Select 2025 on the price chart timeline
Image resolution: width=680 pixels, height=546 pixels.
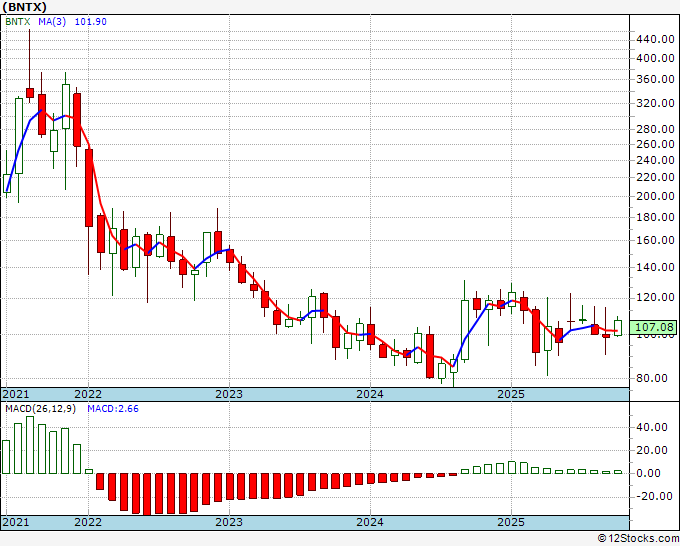pyautogui.click(x=511, y=394)
